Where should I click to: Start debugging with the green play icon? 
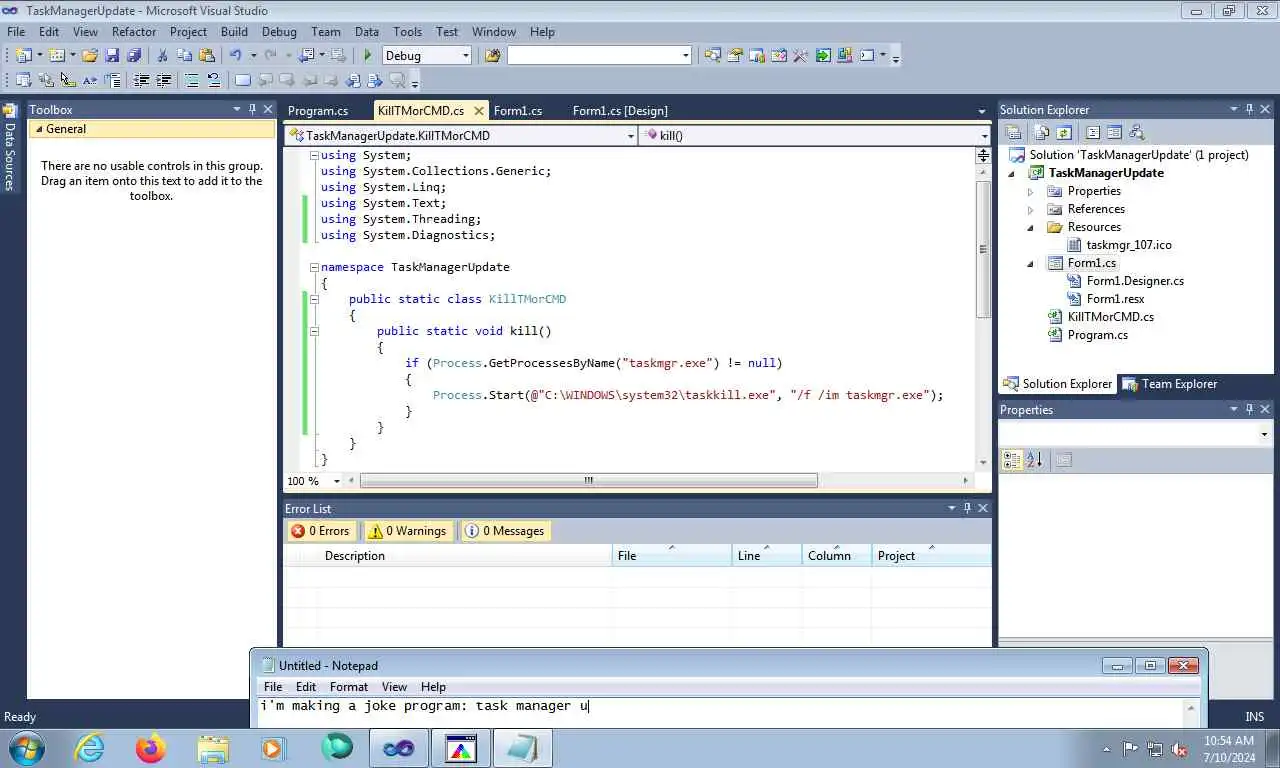pos(368,56)
